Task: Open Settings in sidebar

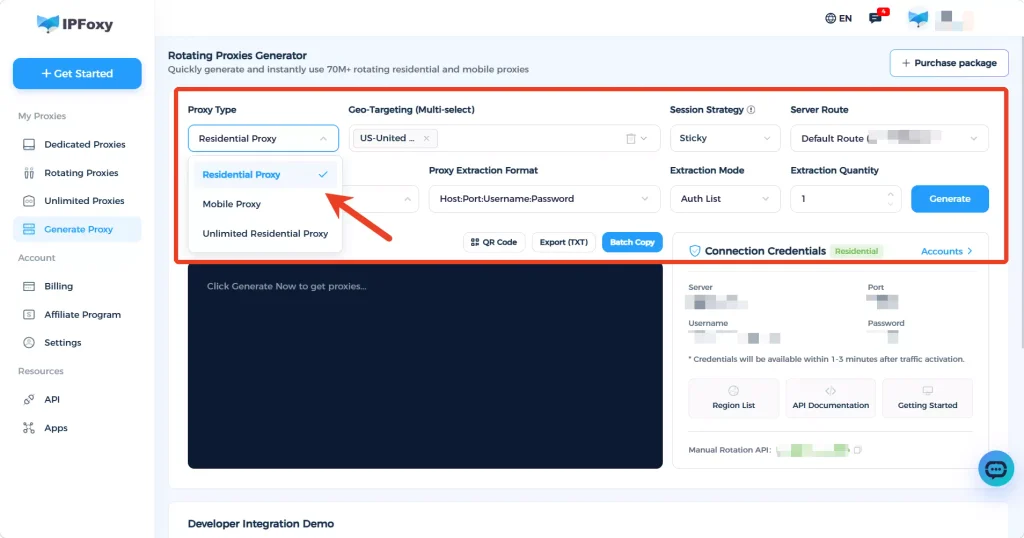Action: click(x=77, y=343)
